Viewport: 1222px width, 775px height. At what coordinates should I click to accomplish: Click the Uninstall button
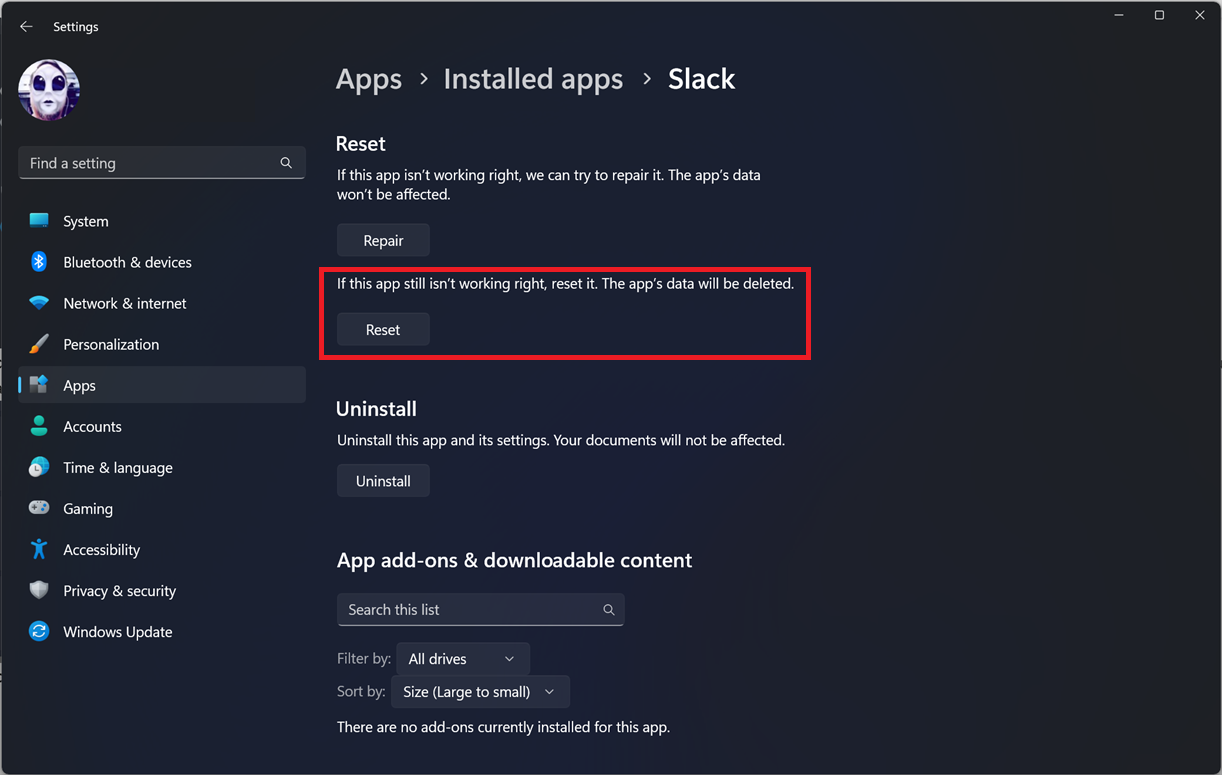pyautogui.click(x=383, y=480)
